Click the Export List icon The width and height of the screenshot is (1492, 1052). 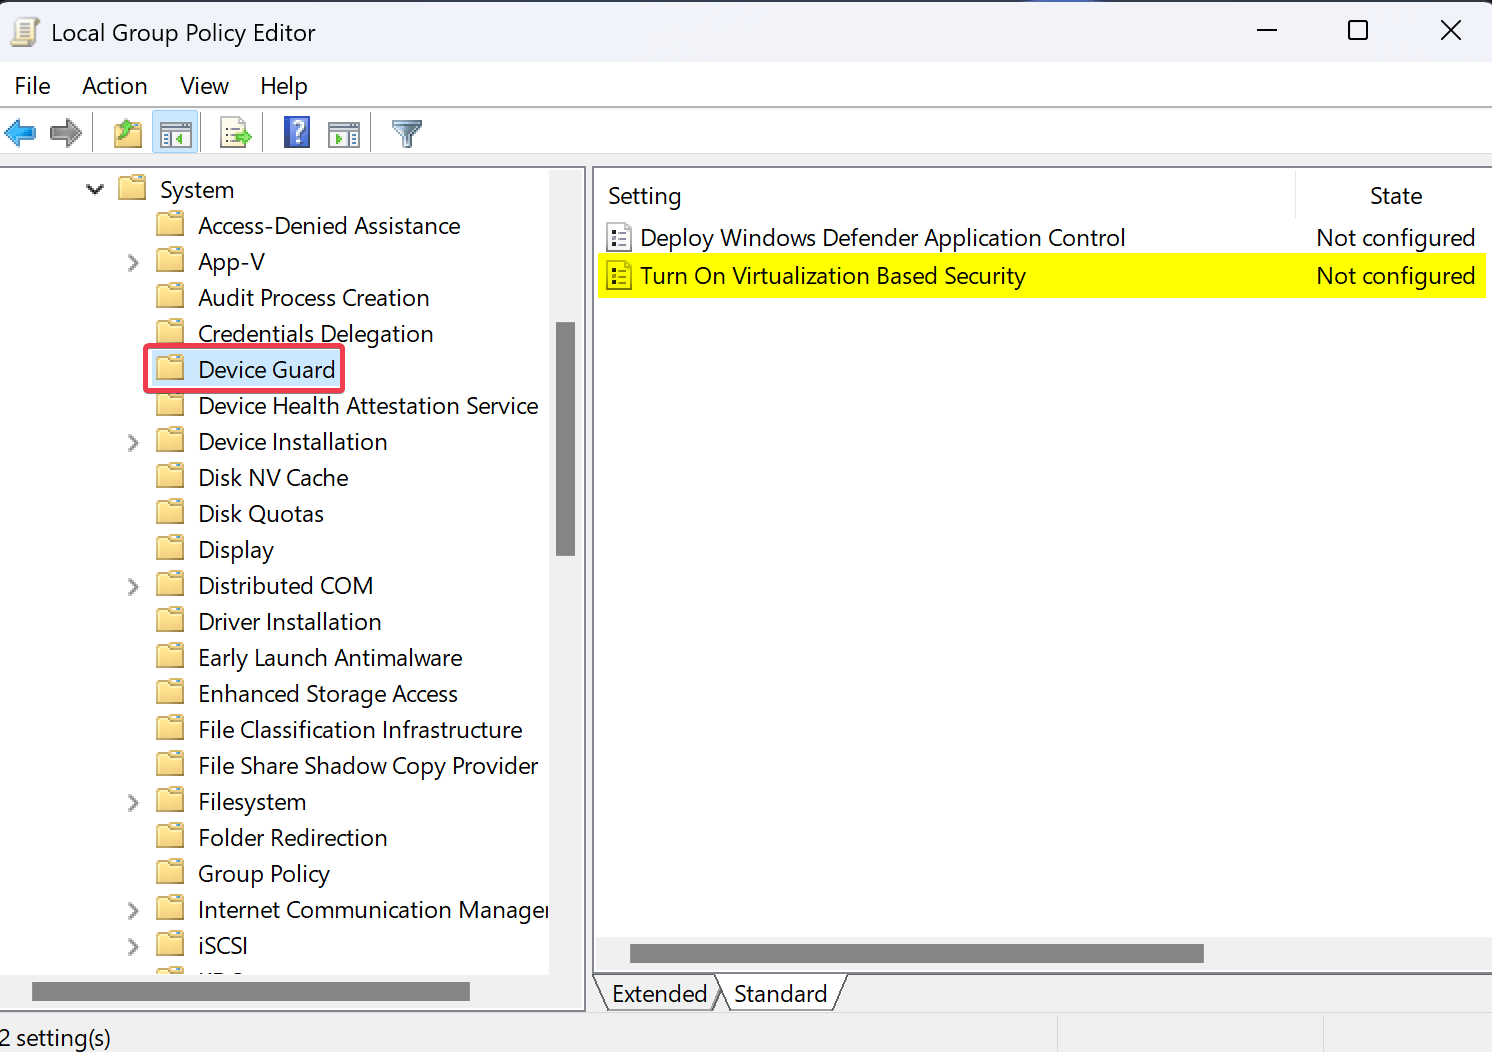click(x=234, y=131)
